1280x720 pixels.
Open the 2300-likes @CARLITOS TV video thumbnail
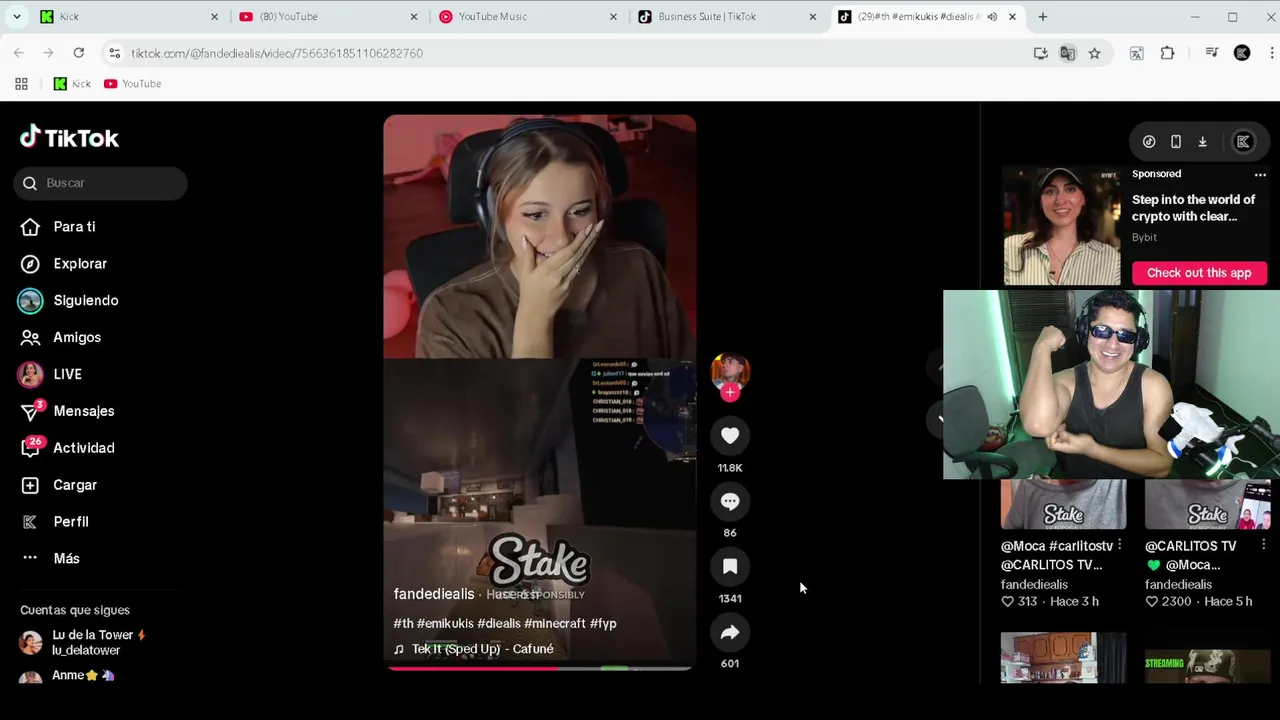[1207, 504]
